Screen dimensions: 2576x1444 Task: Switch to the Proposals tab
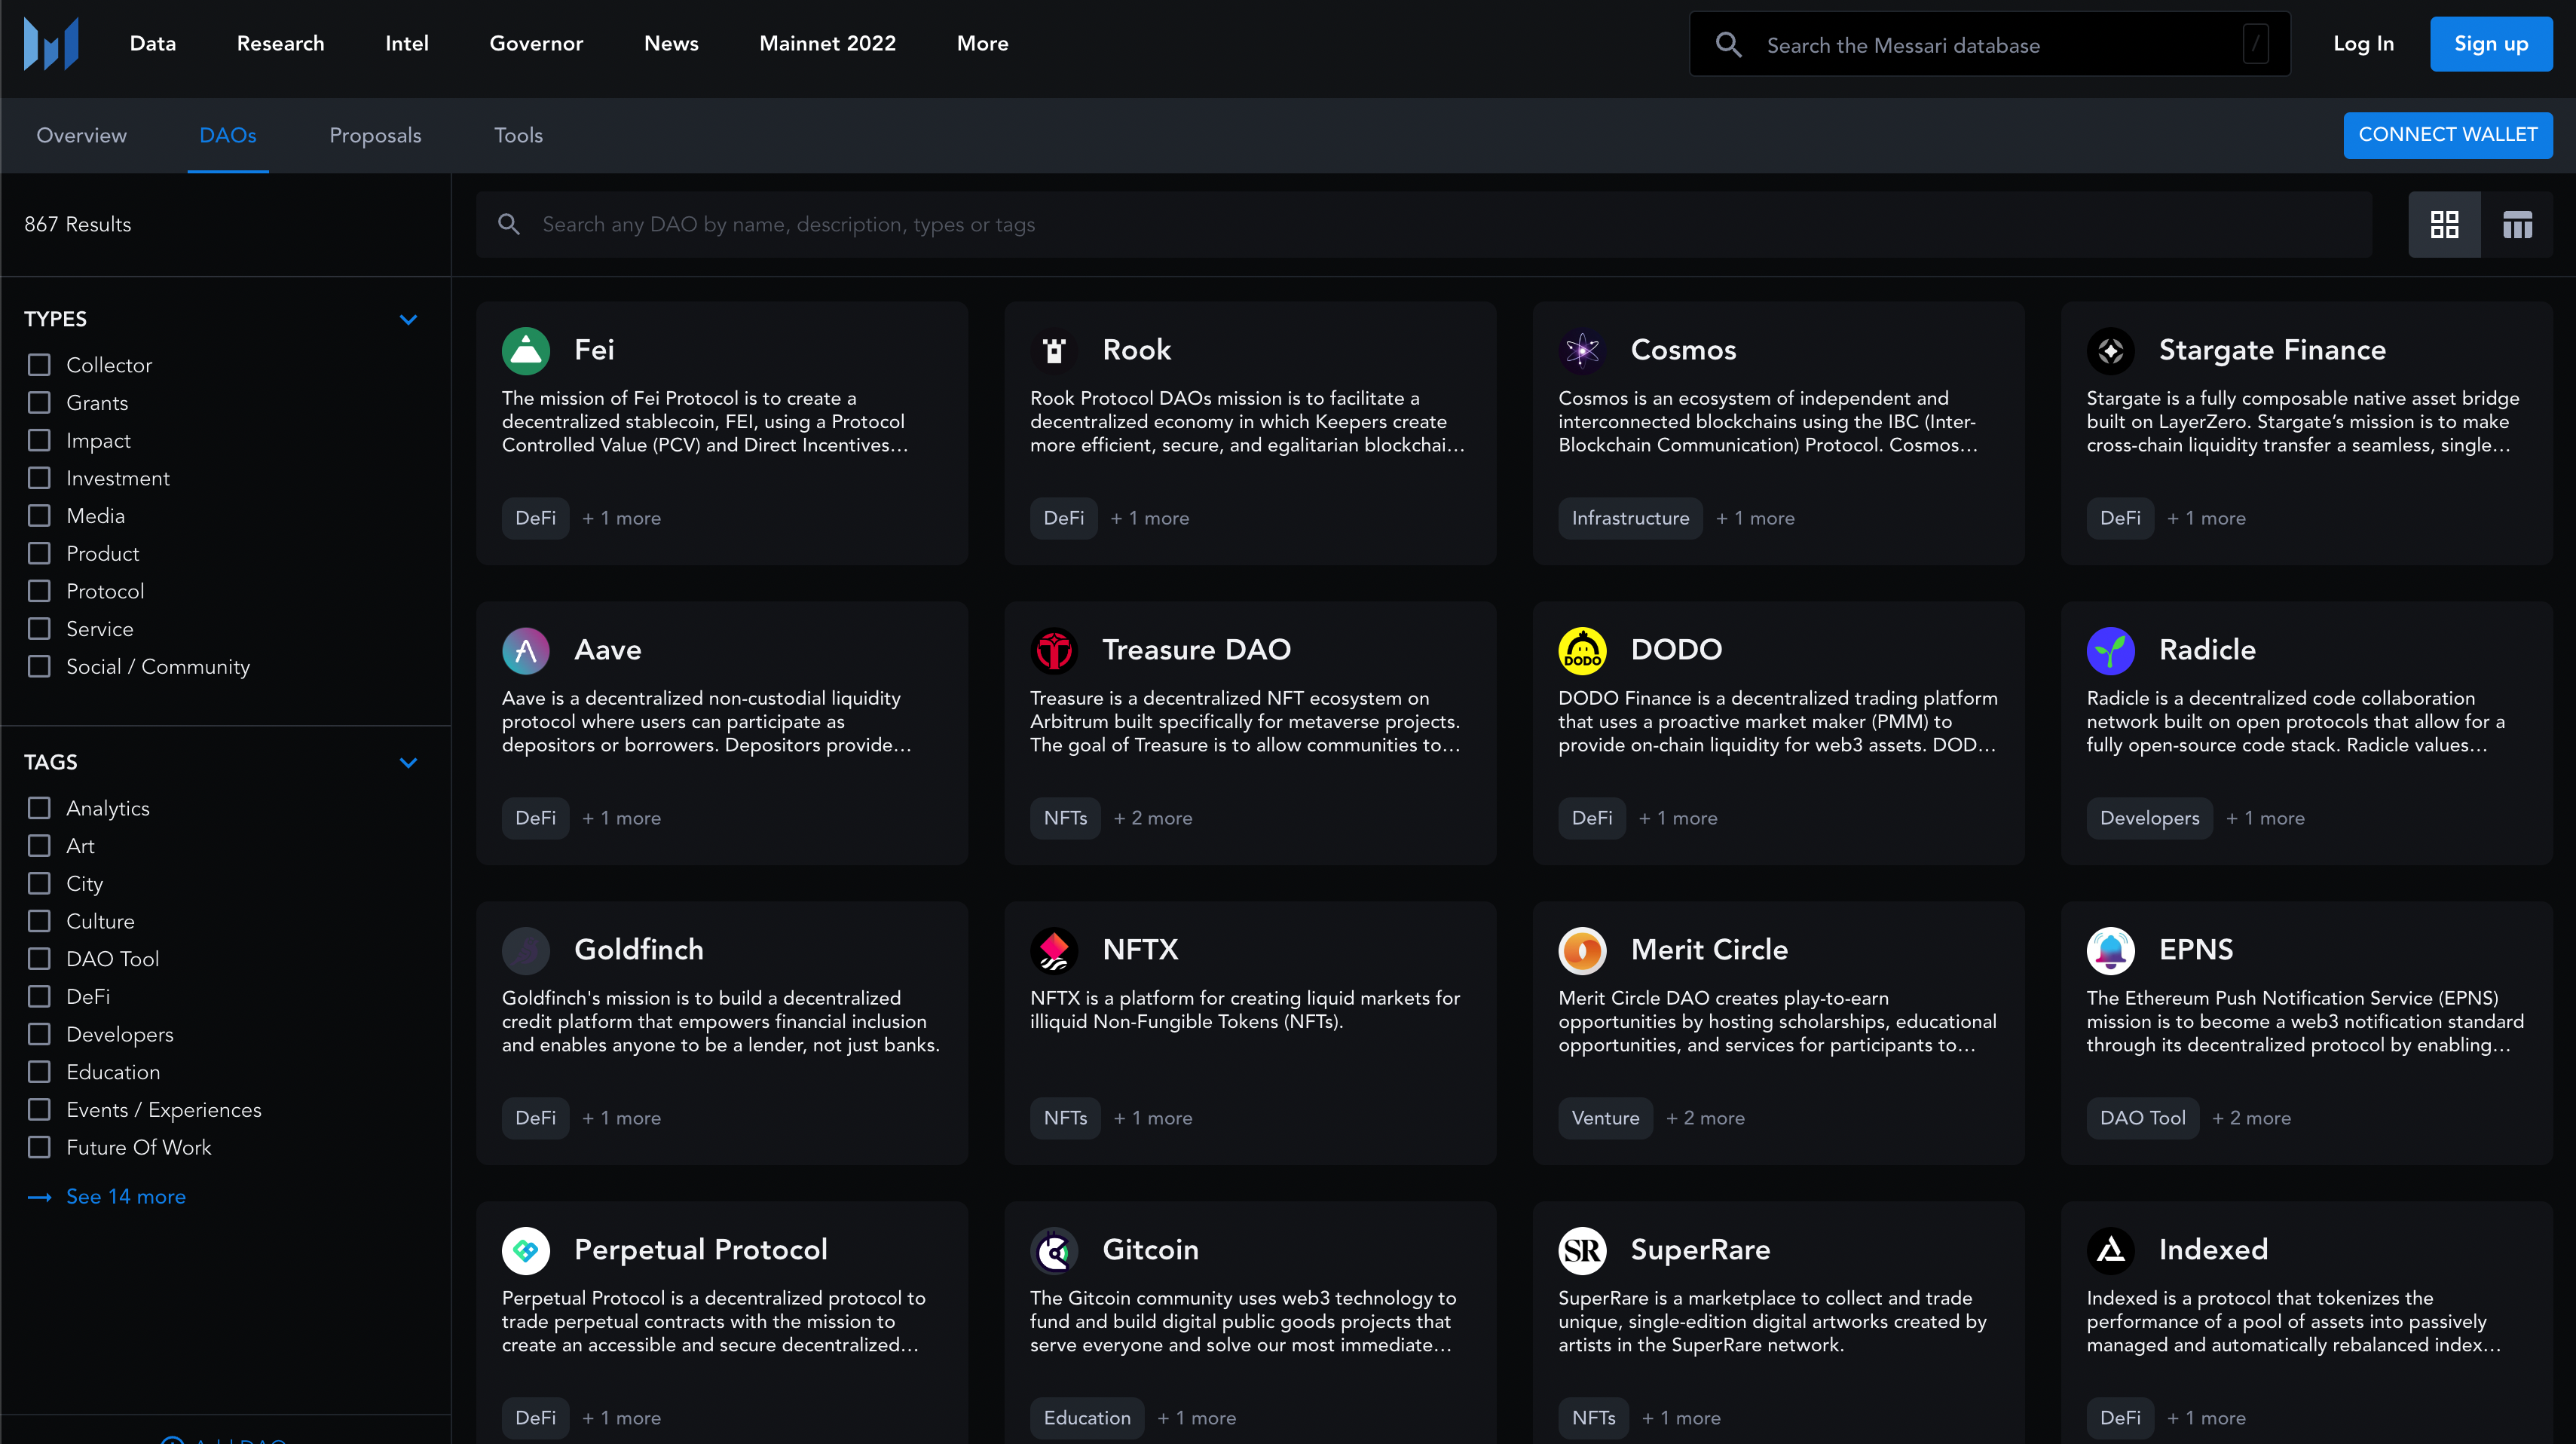tap(375, 135)
